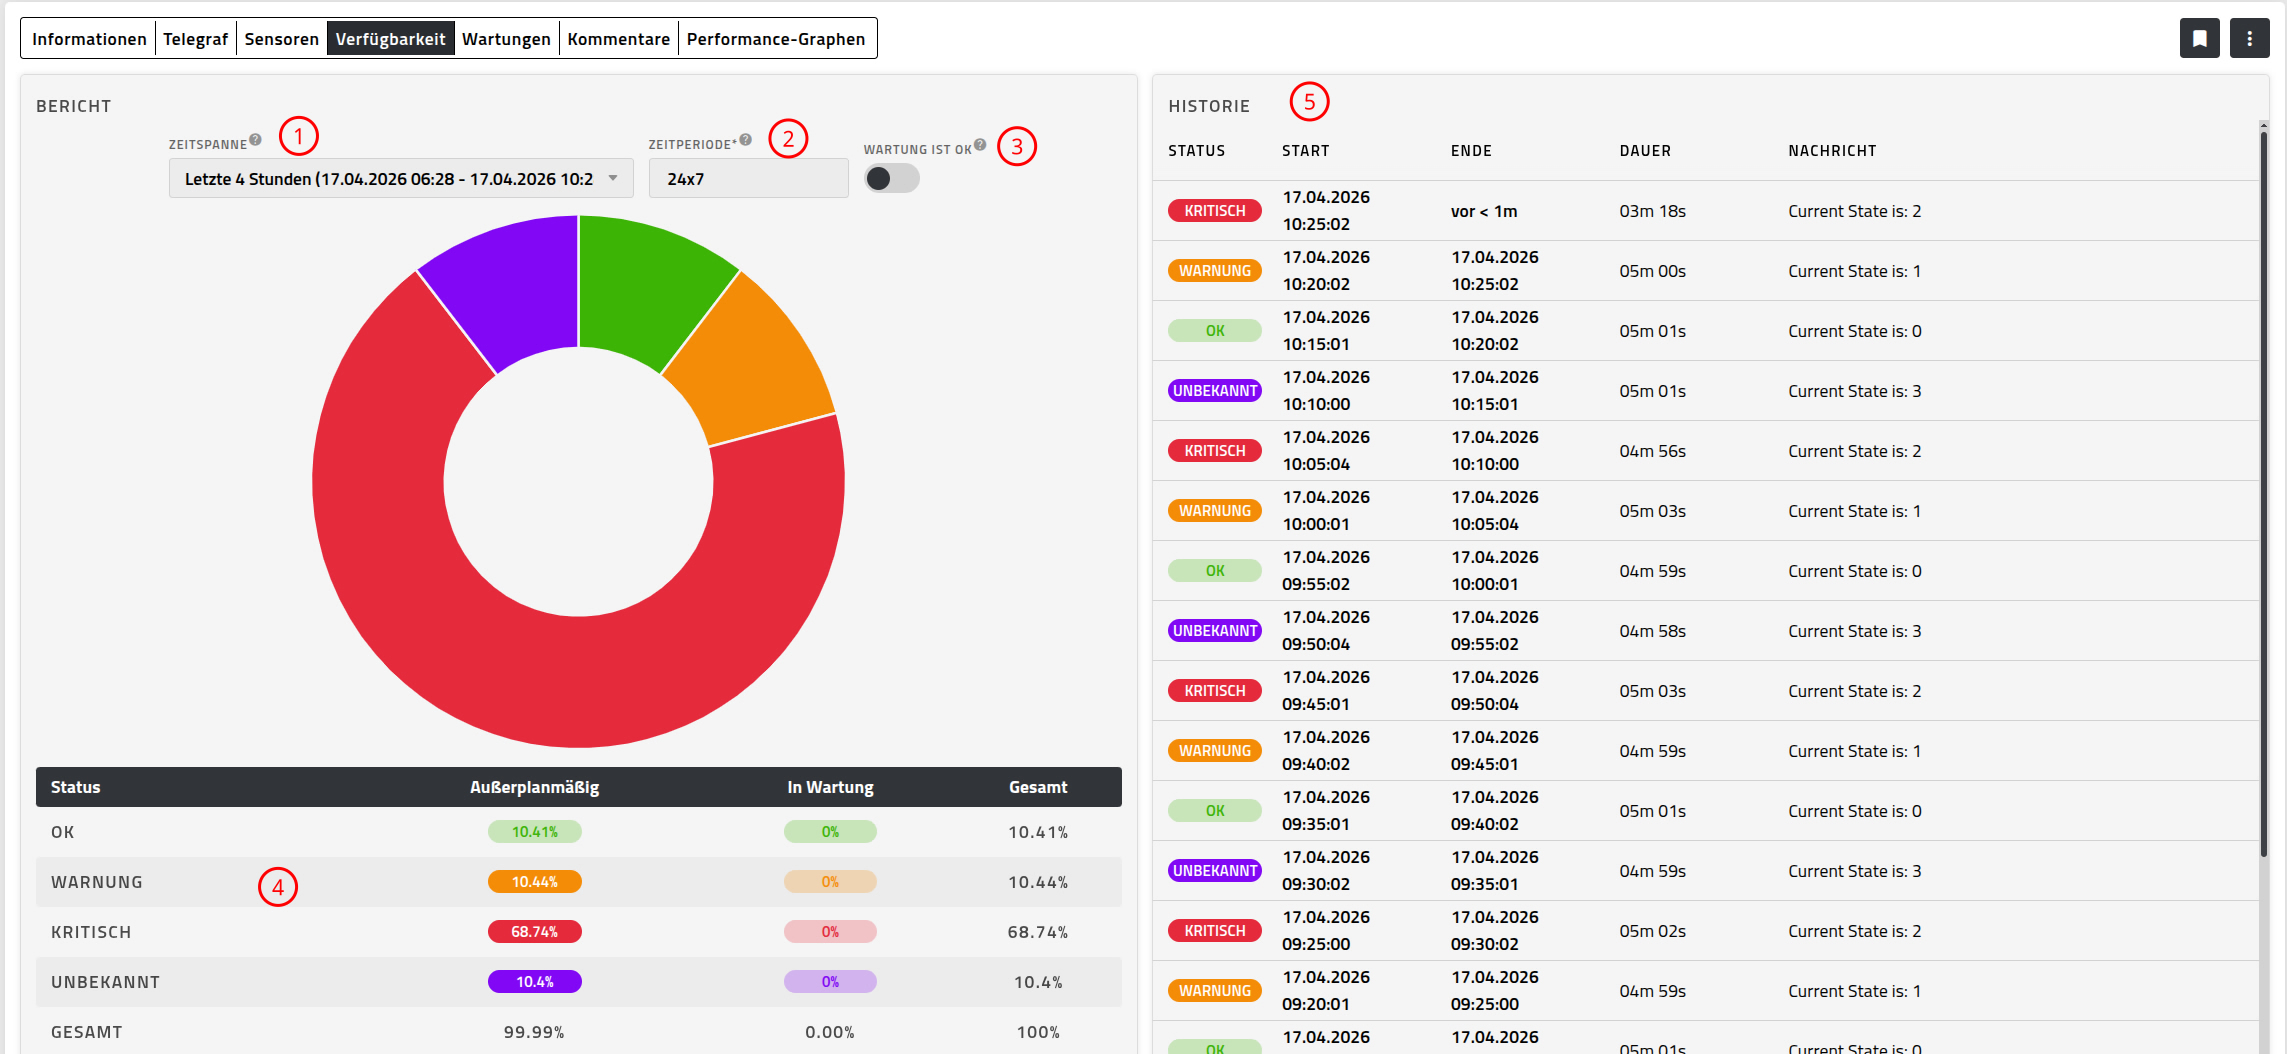Click the green OK badge at 10:15:01

[x=1215, y=331]
